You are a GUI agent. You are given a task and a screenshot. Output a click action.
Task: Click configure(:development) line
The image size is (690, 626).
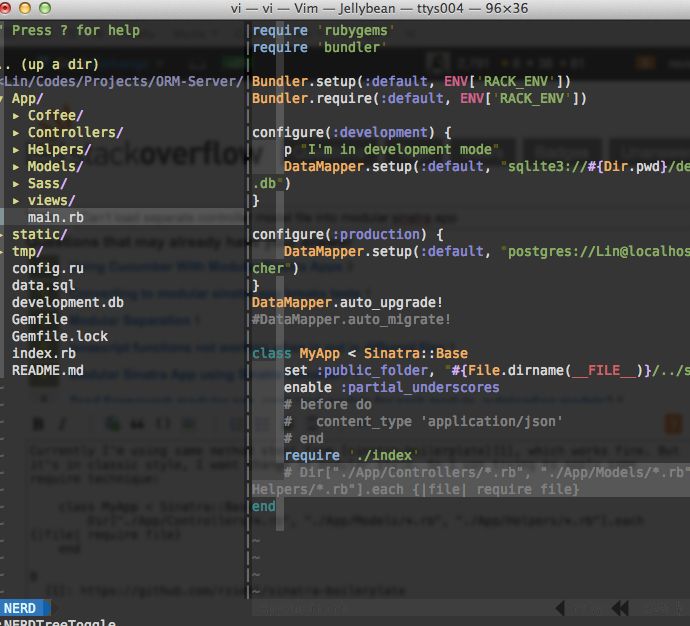[x=352, y=132]
